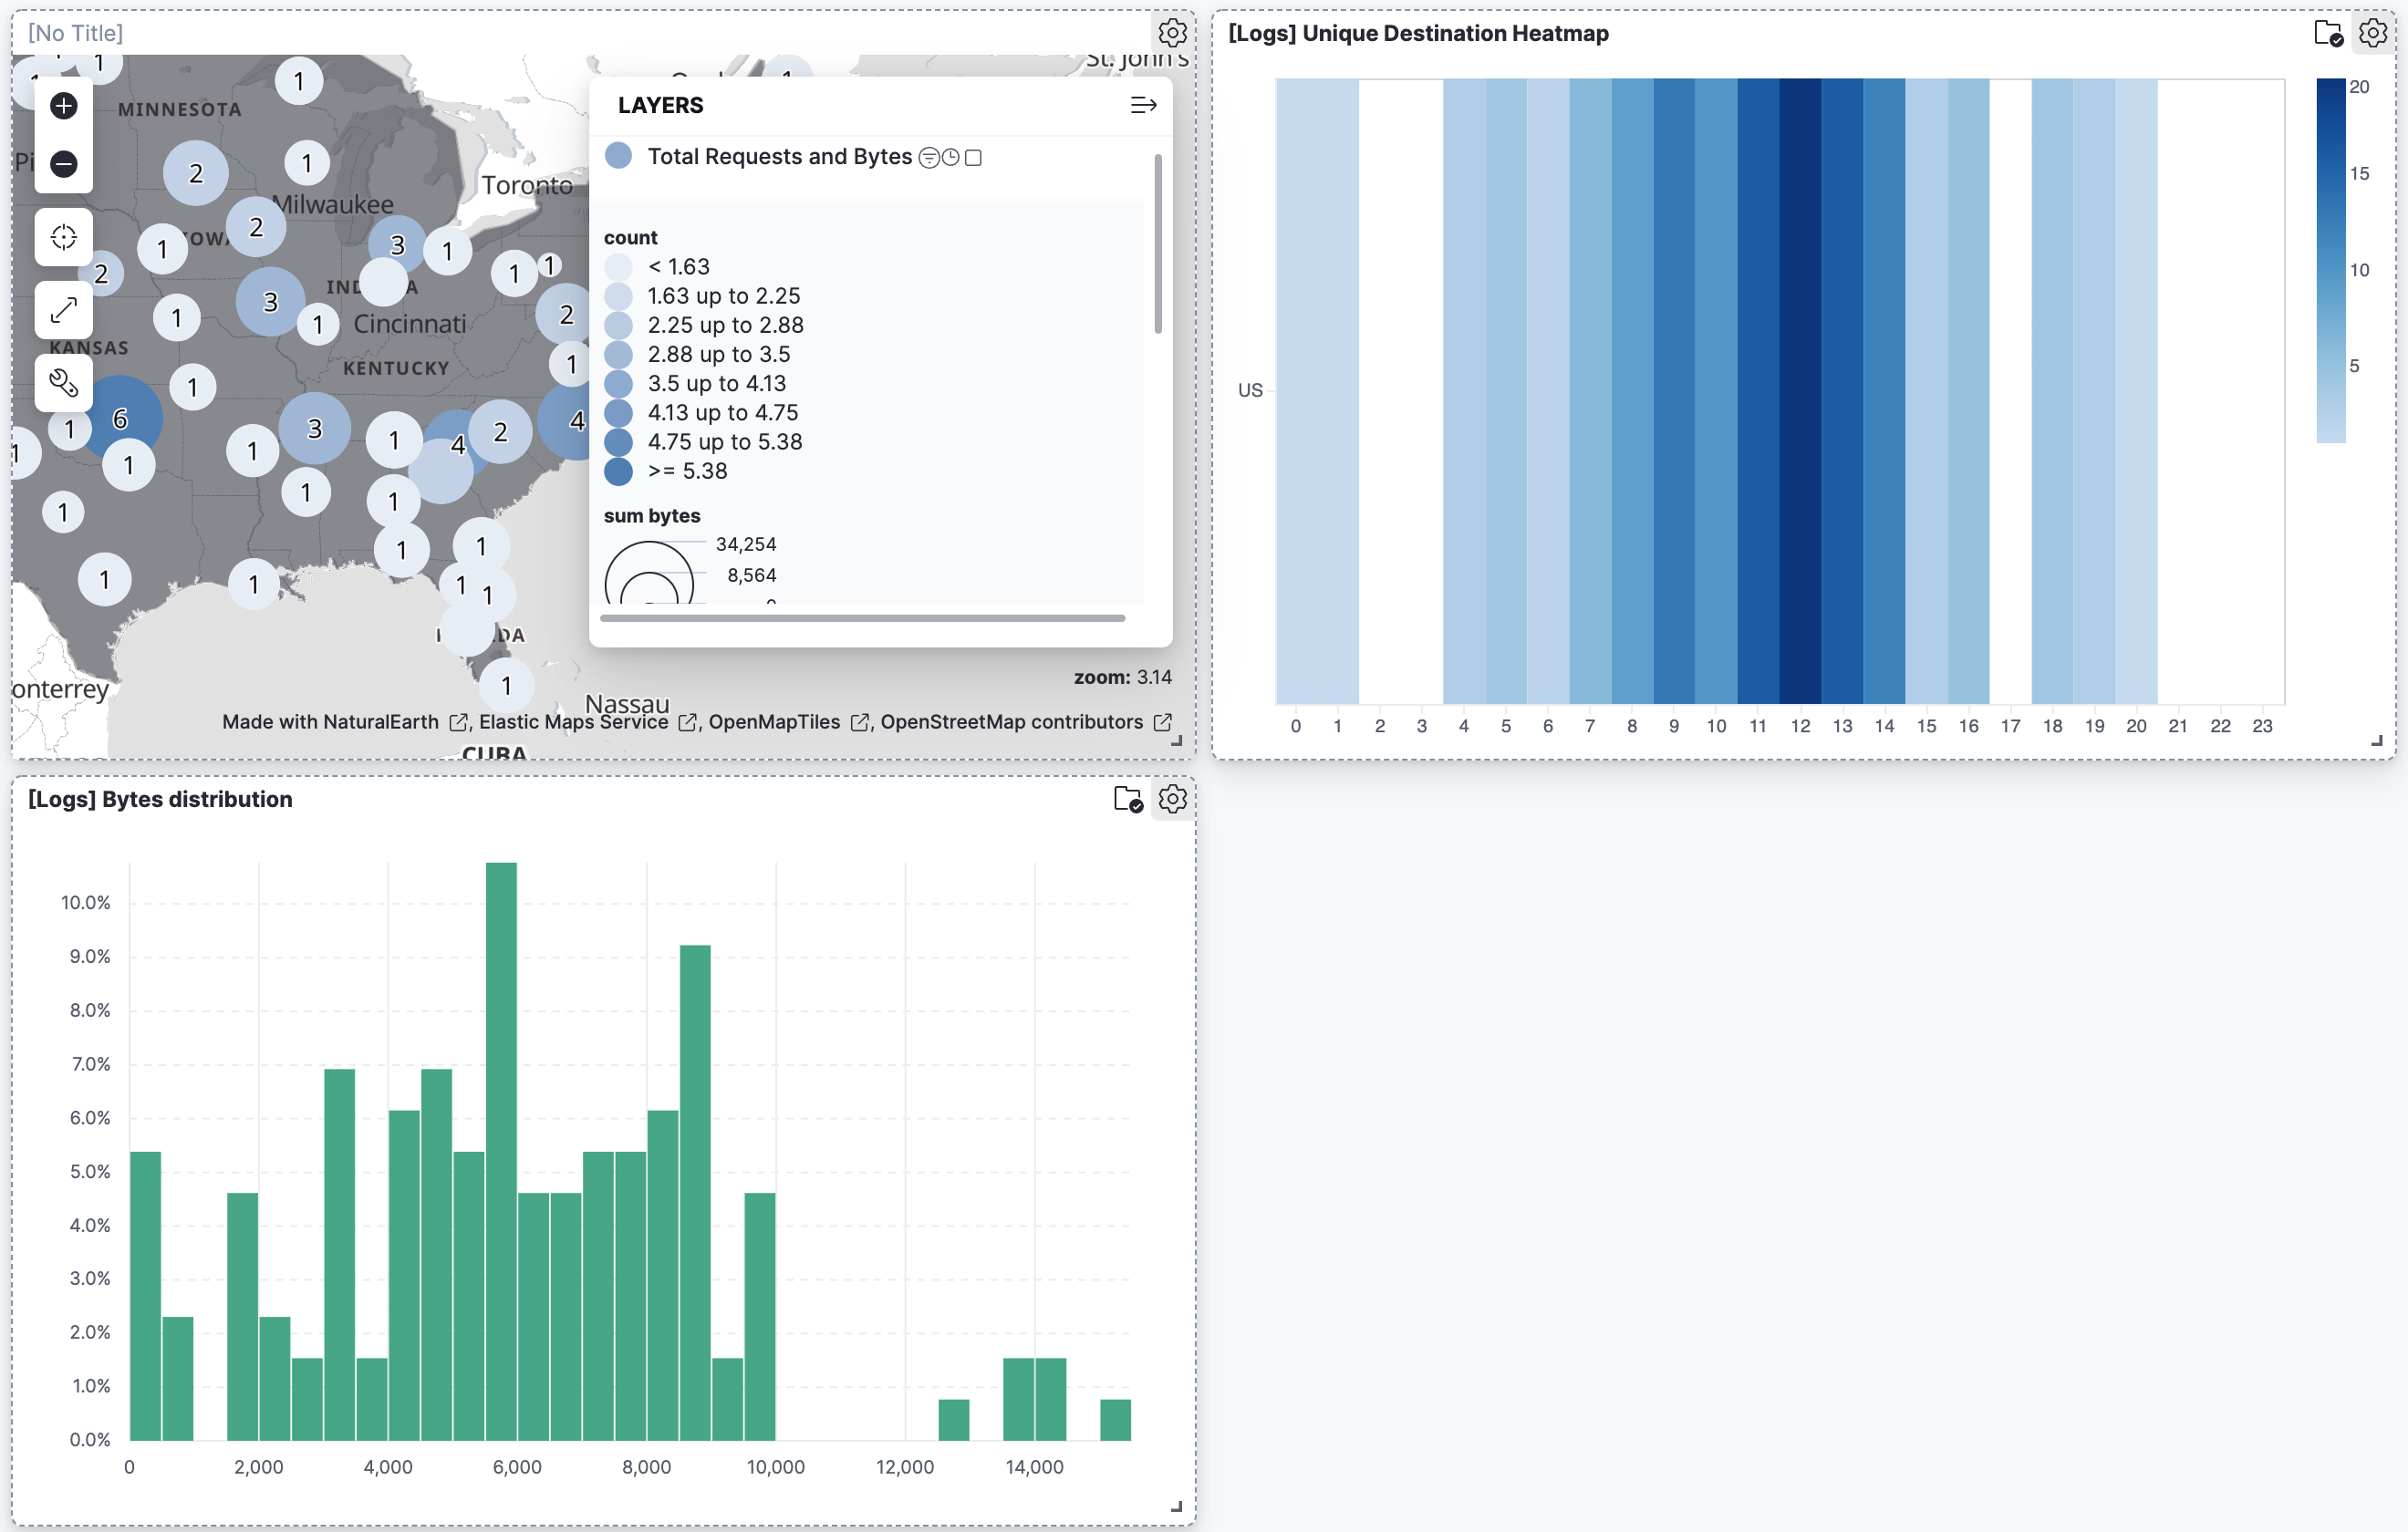Collapse the LAYERS flyout with the arrow icon
The width and height of the screenshot is (2408, 1532).
click(x=1143, y=105)
